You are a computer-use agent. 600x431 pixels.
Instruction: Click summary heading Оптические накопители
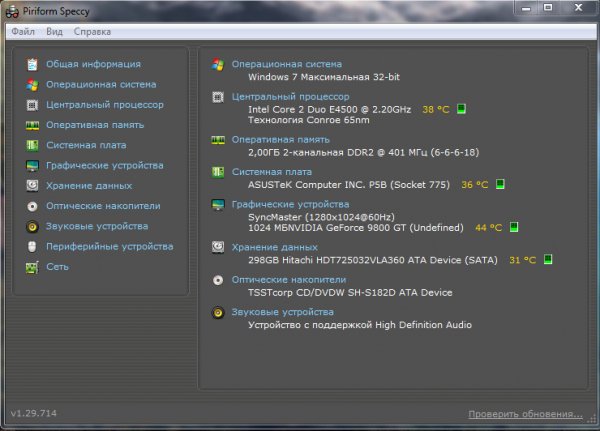[x=289, y=280]
